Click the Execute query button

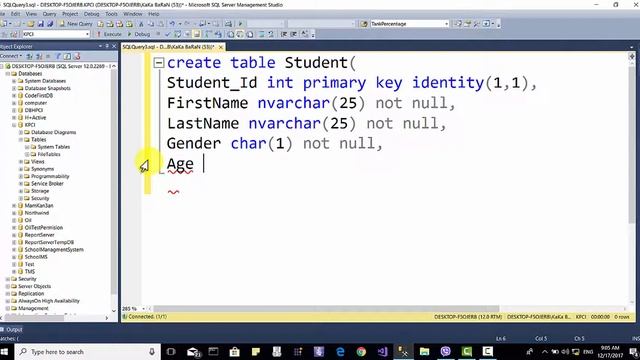point(108,34)
